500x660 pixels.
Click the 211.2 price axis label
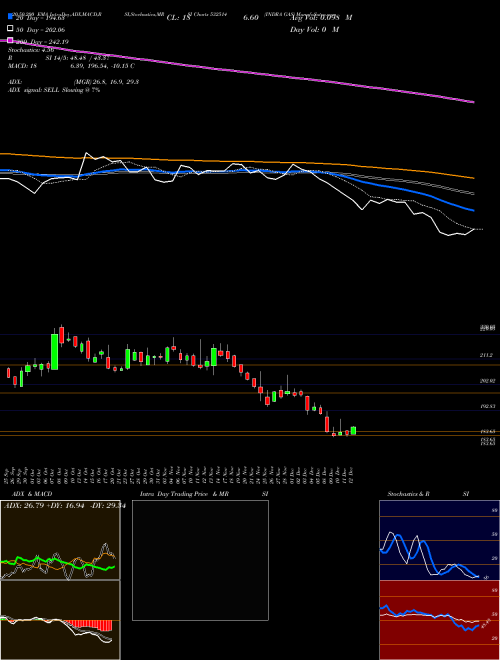[486, 356]
